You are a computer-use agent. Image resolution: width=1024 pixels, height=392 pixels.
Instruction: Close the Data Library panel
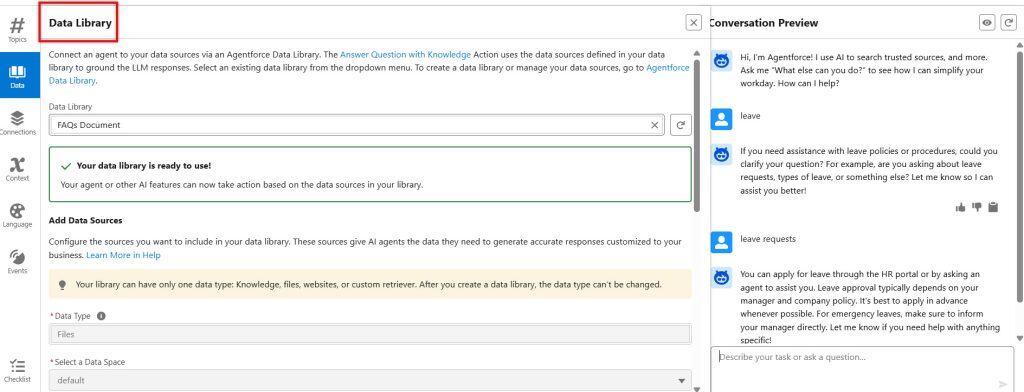click(694, 22)
